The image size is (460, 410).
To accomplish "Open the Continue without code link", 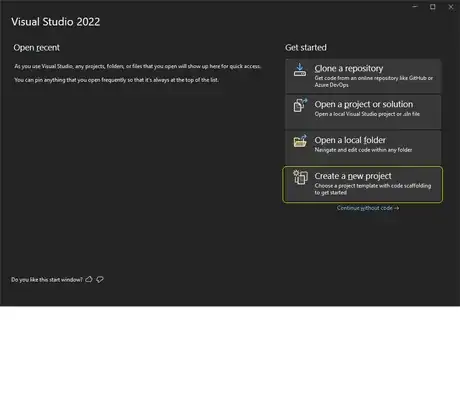I will [368, 208].
